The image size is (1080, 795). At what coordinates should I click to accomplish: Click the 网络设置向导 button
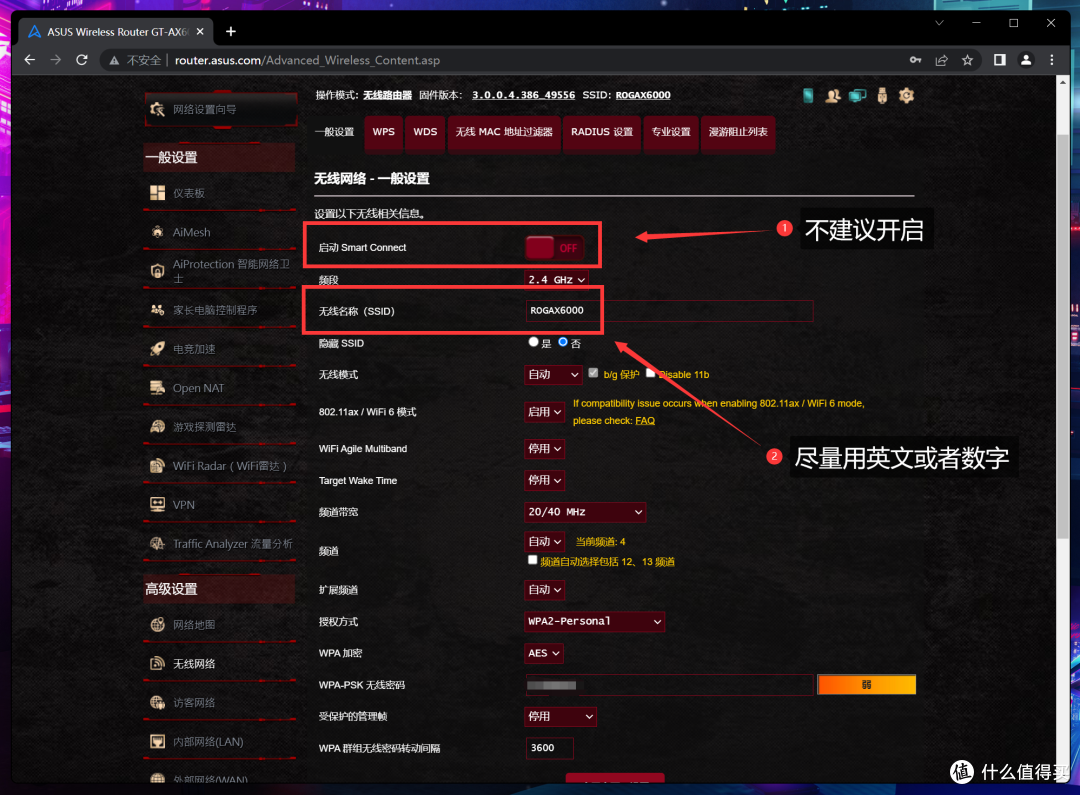(x=218, y=109)
